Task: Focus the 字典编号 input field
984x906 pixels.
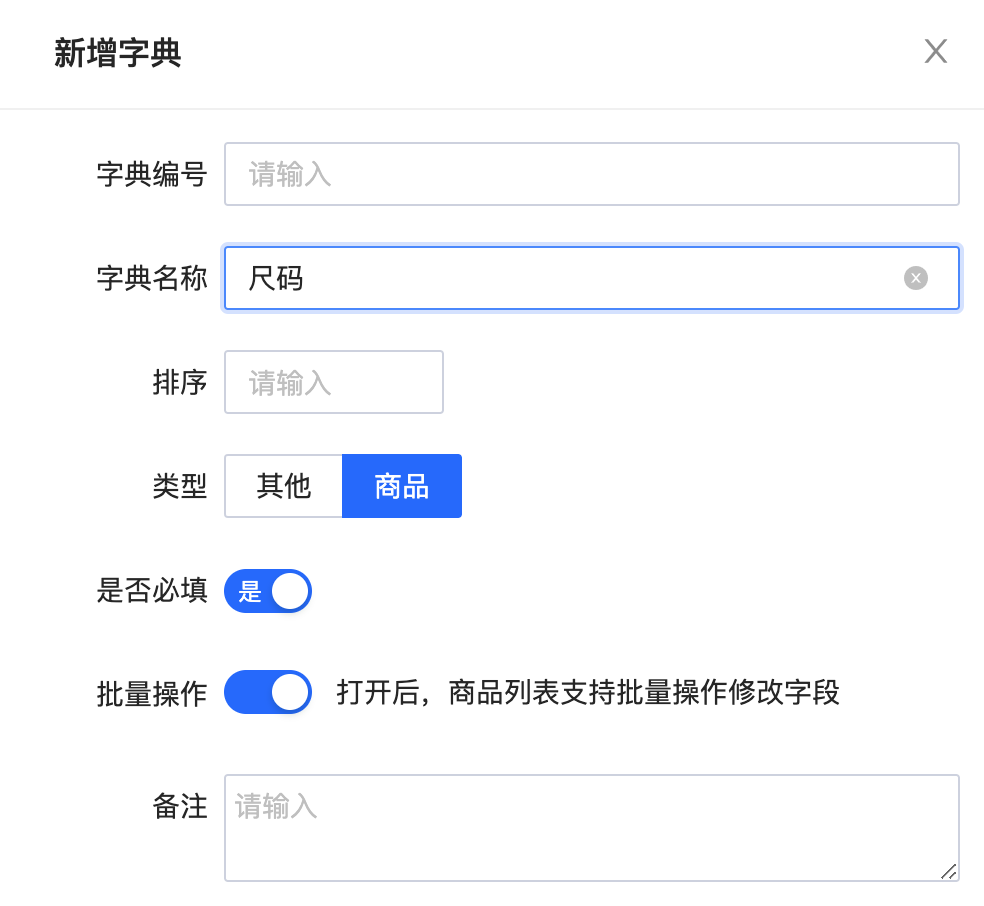Action: (591, 174)
